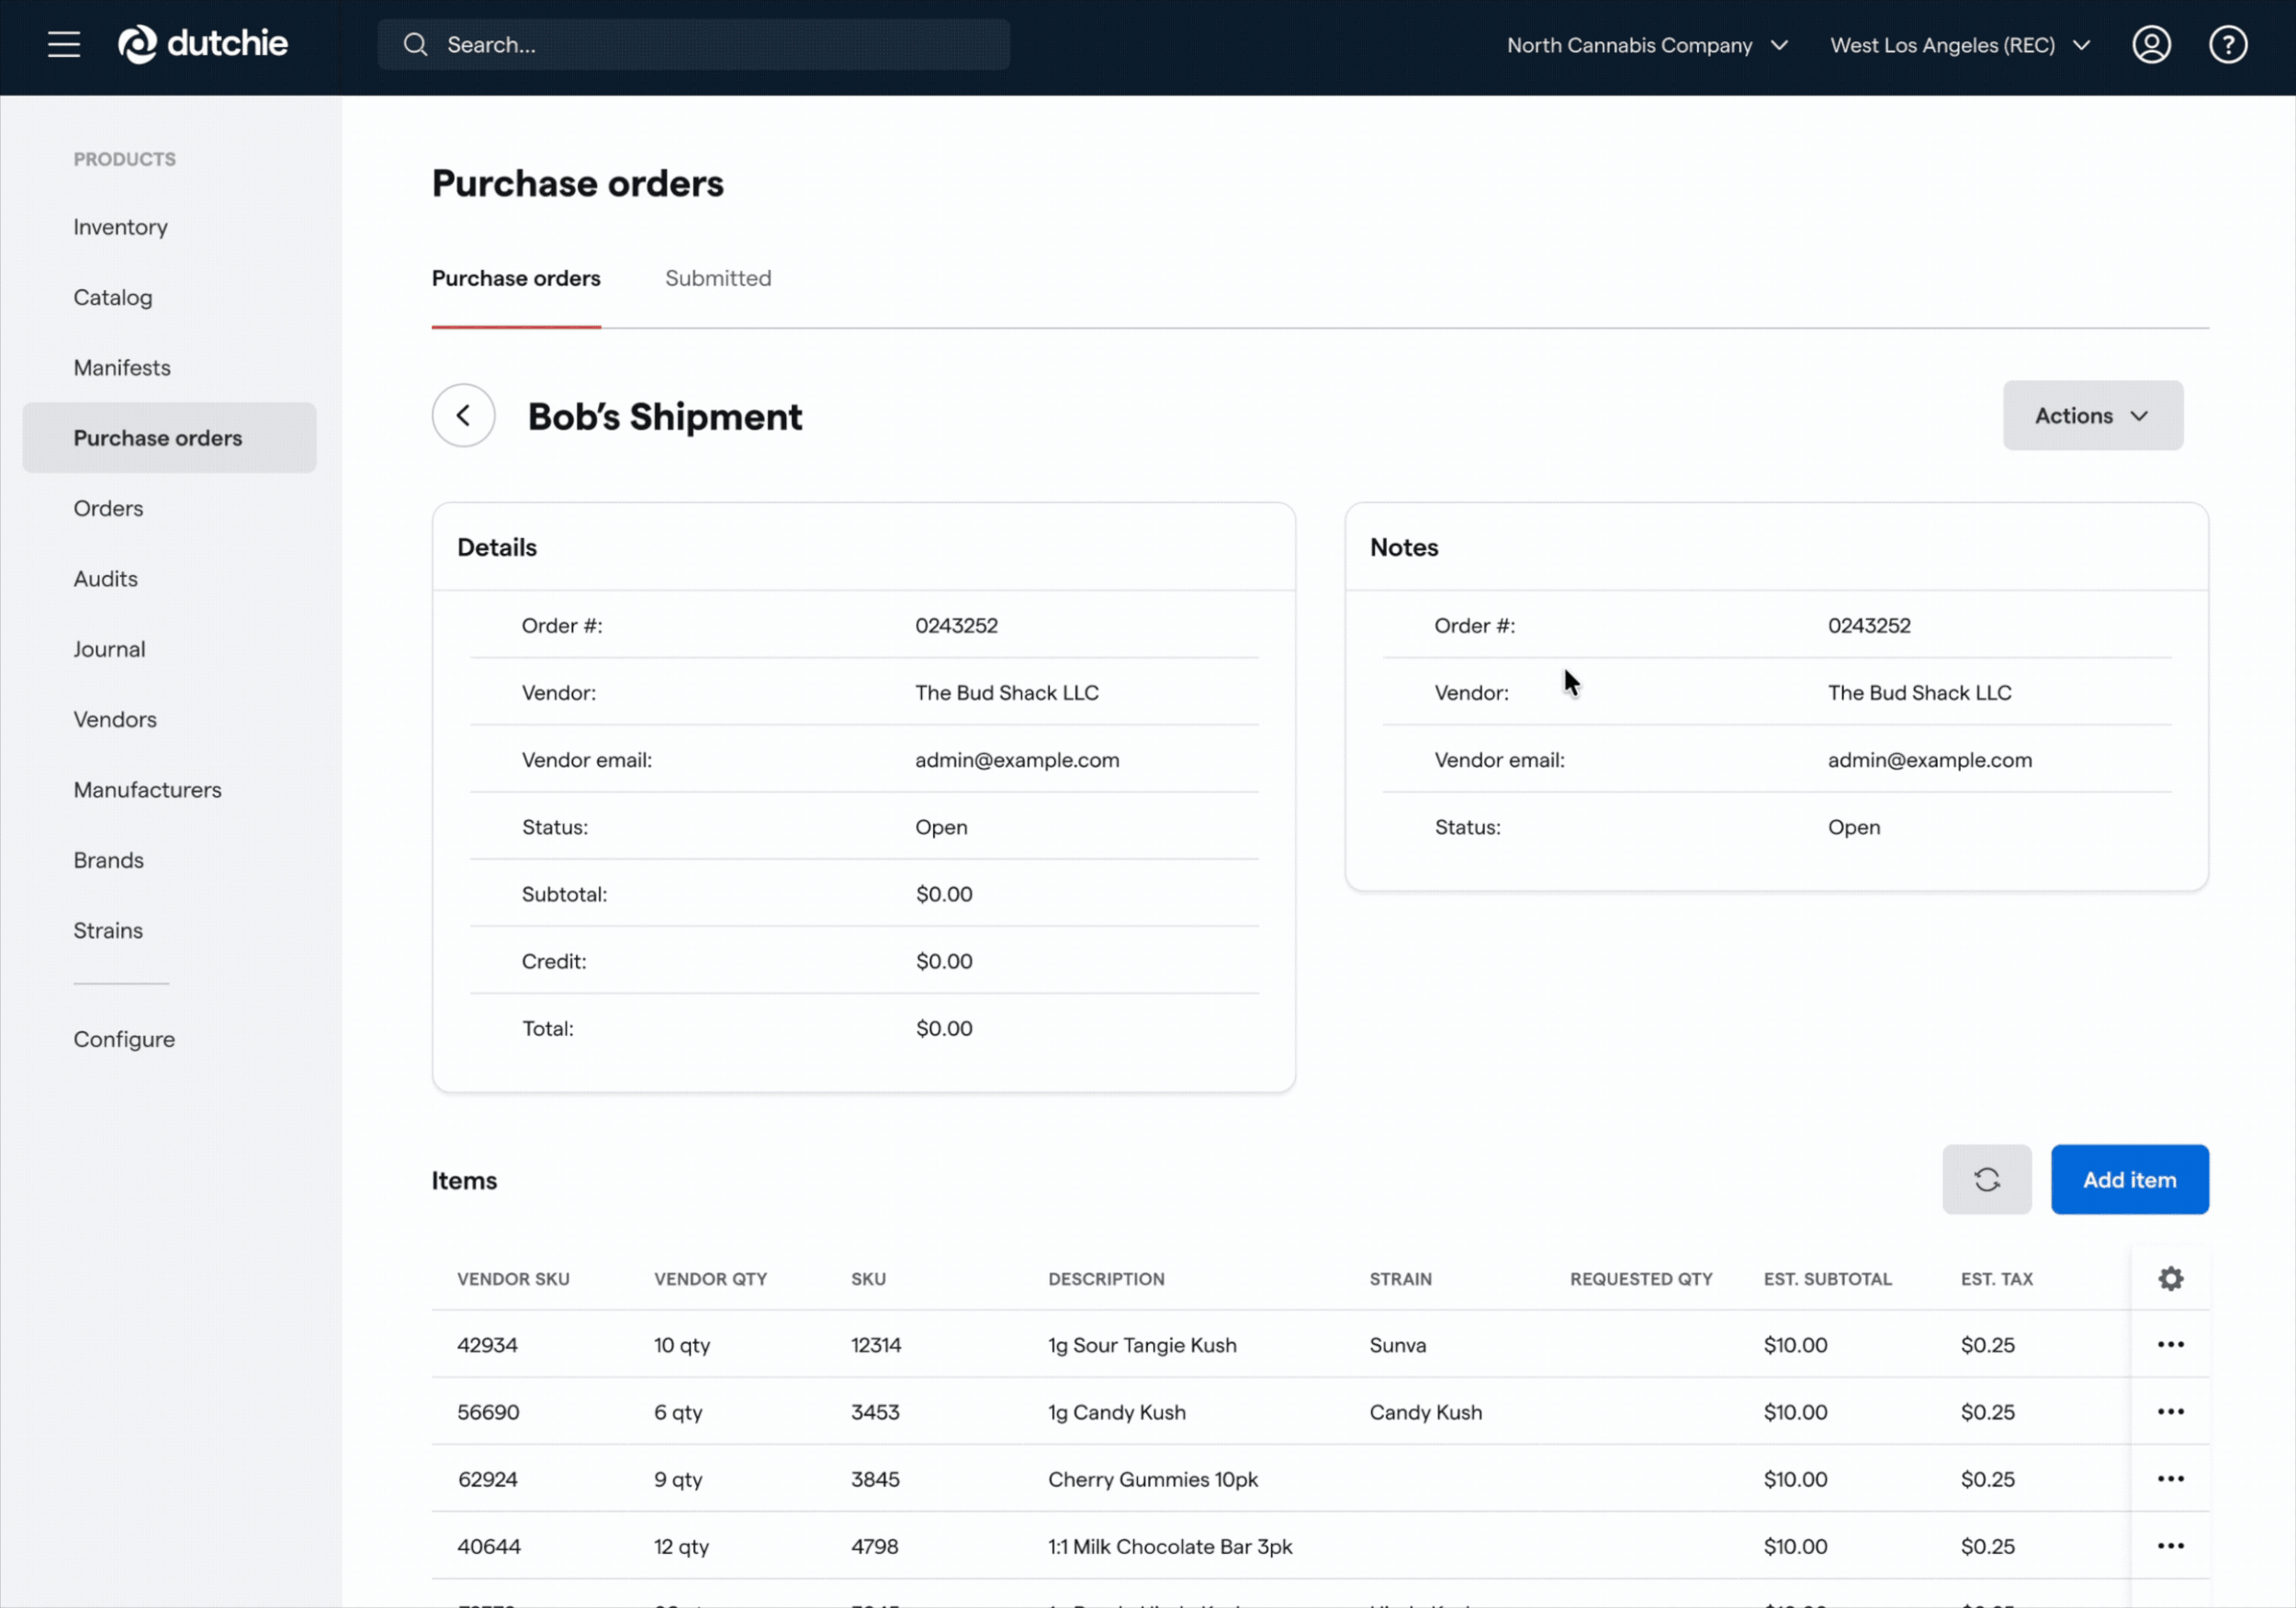This screenshot has height=1608, width=2296.
Task: Open Vendors in the sidebar
Action: 115,719
